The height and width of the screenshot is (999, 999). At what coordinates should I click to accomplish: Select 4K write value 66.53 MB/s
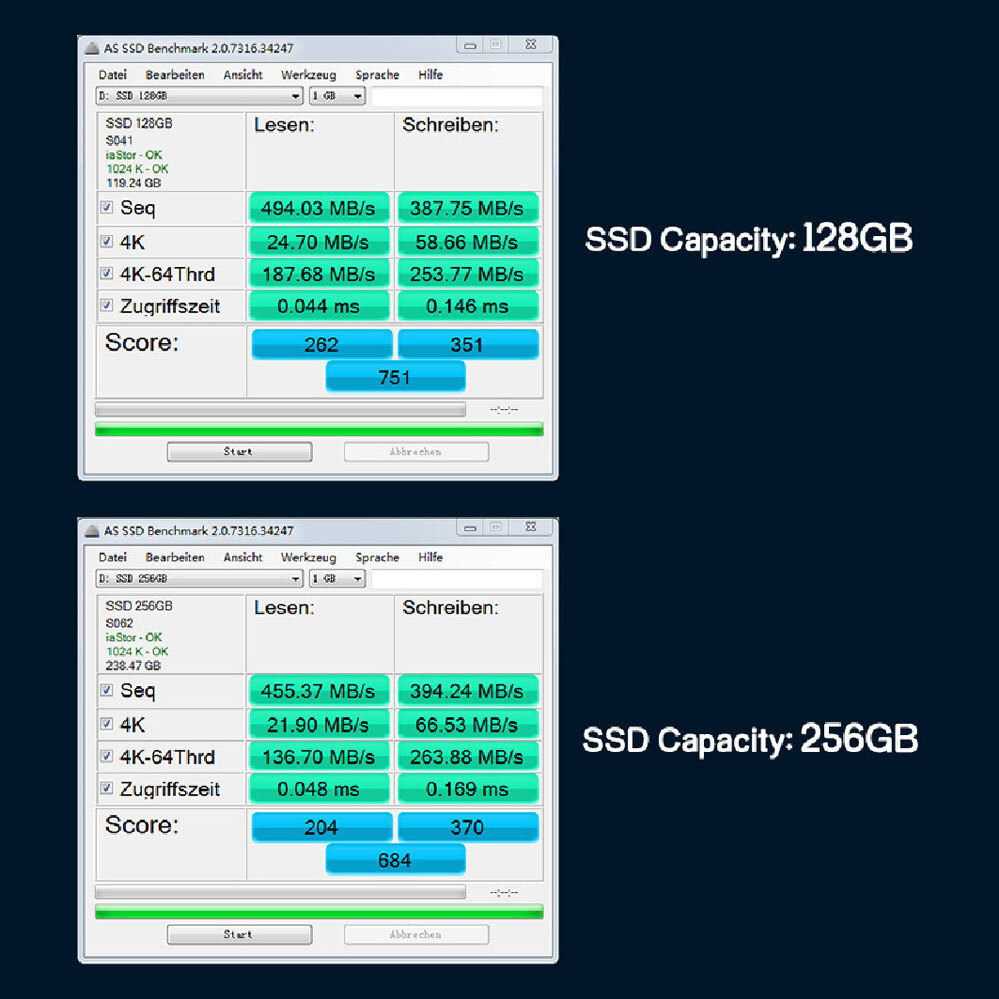[468, 724]
